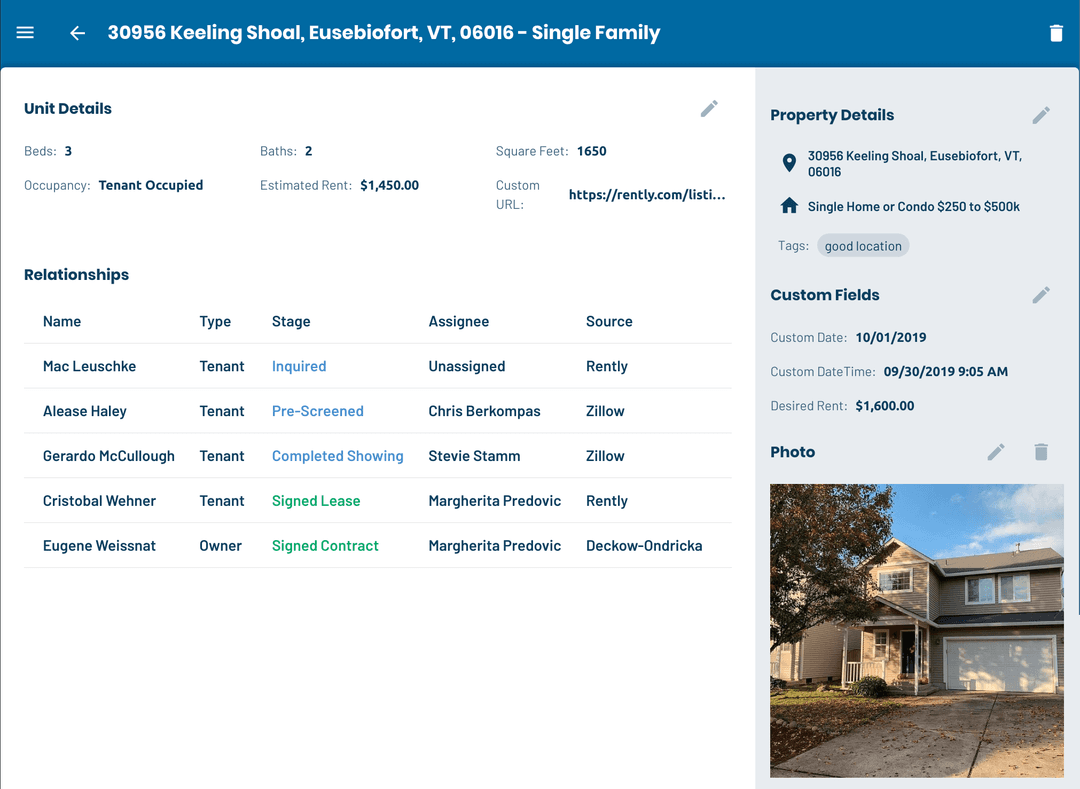1080x789 pixels.
Task: Open Eugene Weissnat's Signed Contract stage
Action: coord(325,546)
